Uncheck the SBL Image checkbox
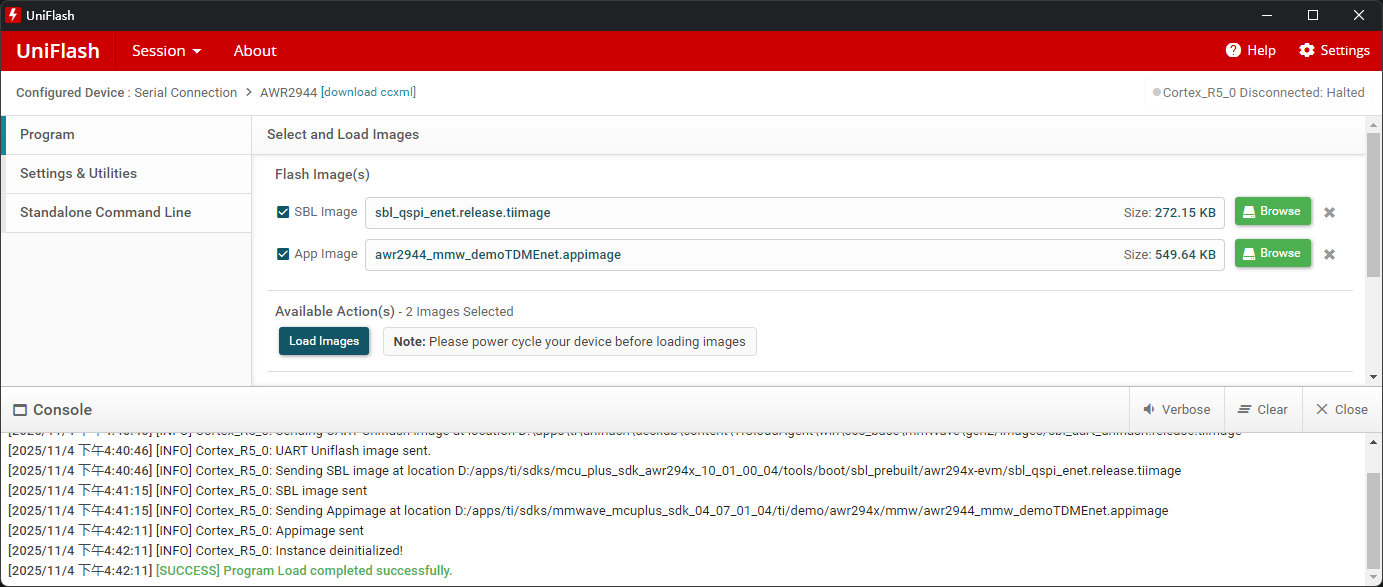Image resolution: width=1383 pixels, height=587 pixels. [283, 212]
